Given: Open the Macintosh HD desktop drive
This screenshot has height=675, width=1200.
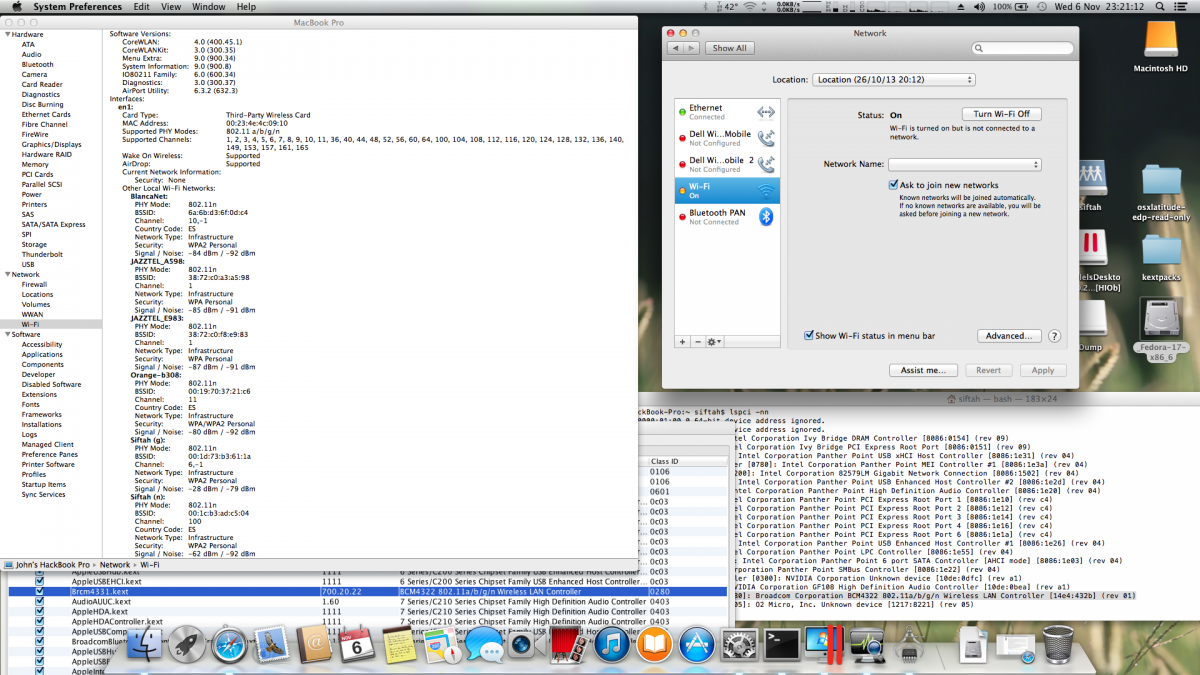Looking at the screenshot, I should [1160, 47].
